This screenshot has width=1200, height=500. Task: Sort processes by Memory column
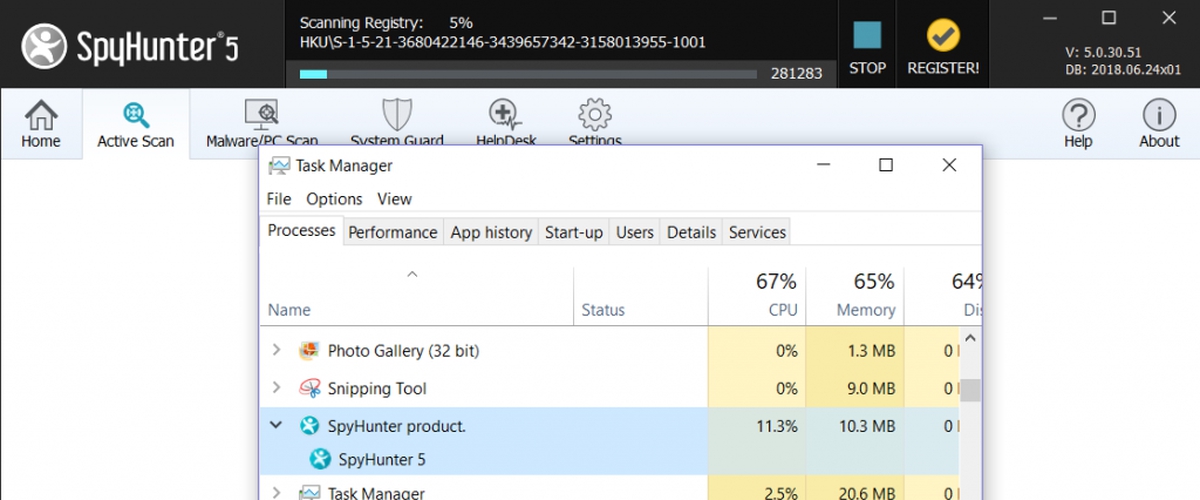point(854,296)
